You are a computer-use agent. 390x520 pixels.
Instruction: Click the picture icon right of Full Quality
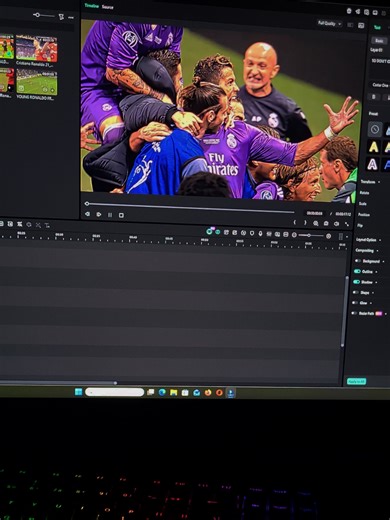point(361,25)
